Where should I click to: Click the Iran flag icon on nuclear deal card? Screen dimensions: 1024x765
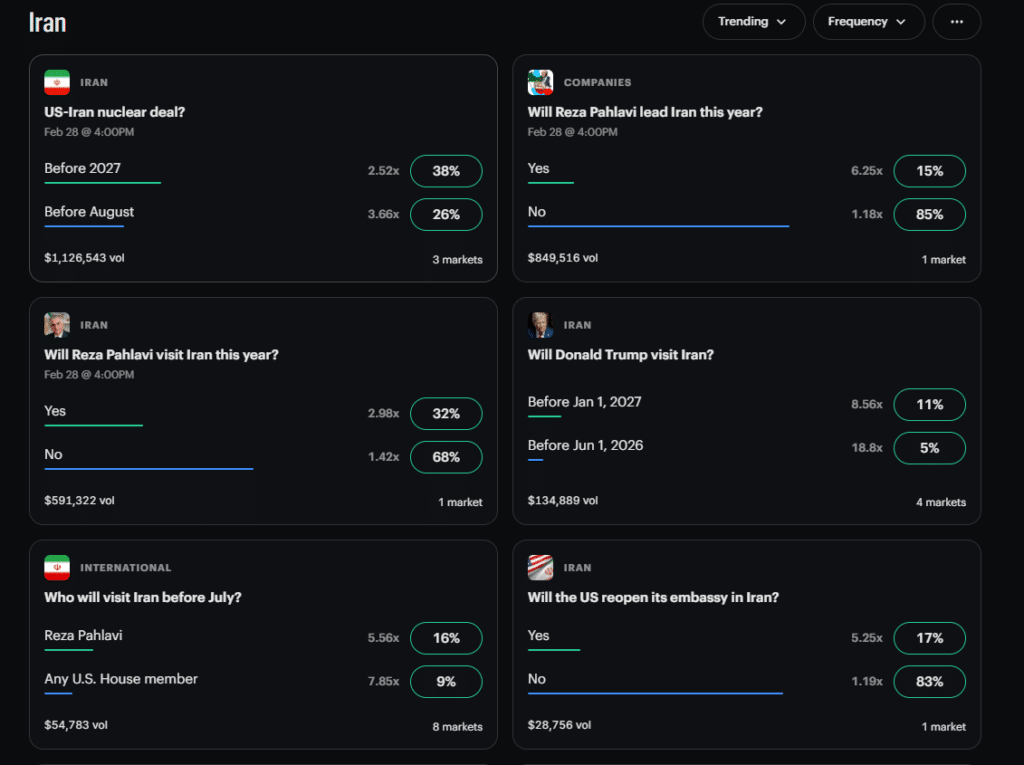[x=57, y=83]
